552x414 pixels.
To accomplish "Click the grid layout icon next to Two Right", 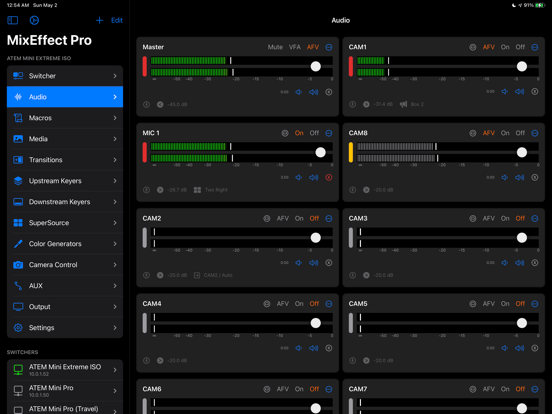I will pyautogui.click(x=197, y=190).
